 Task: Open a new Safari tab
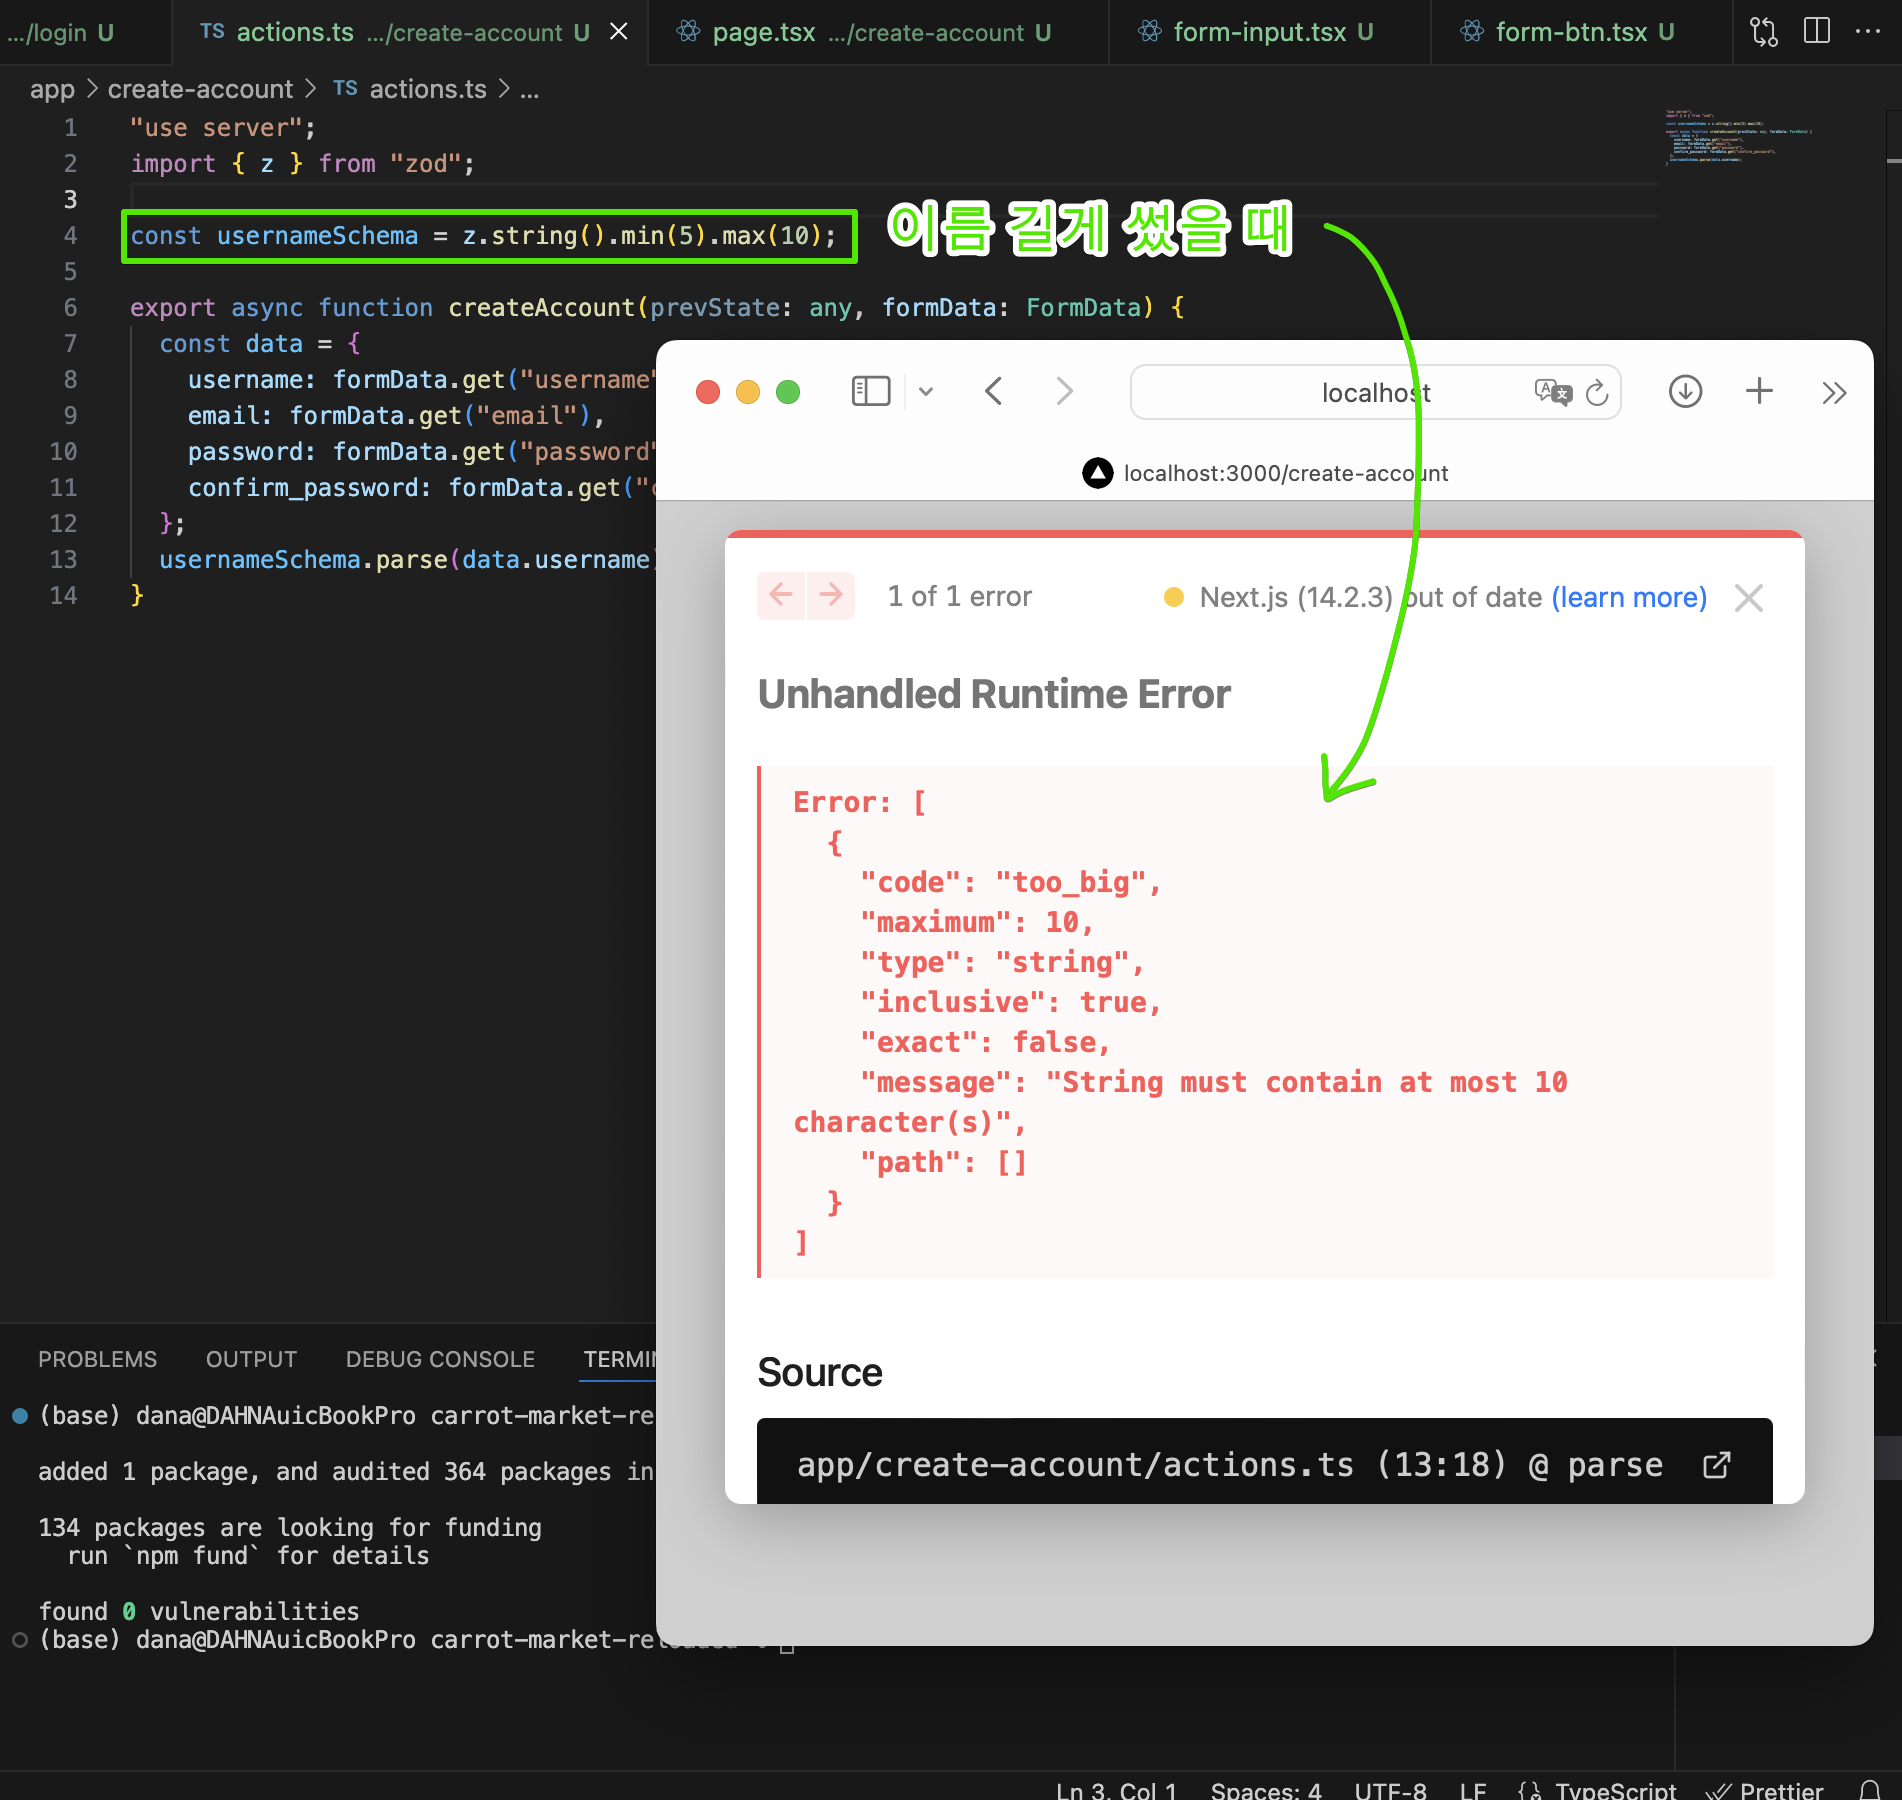(x=1759, y=392)
